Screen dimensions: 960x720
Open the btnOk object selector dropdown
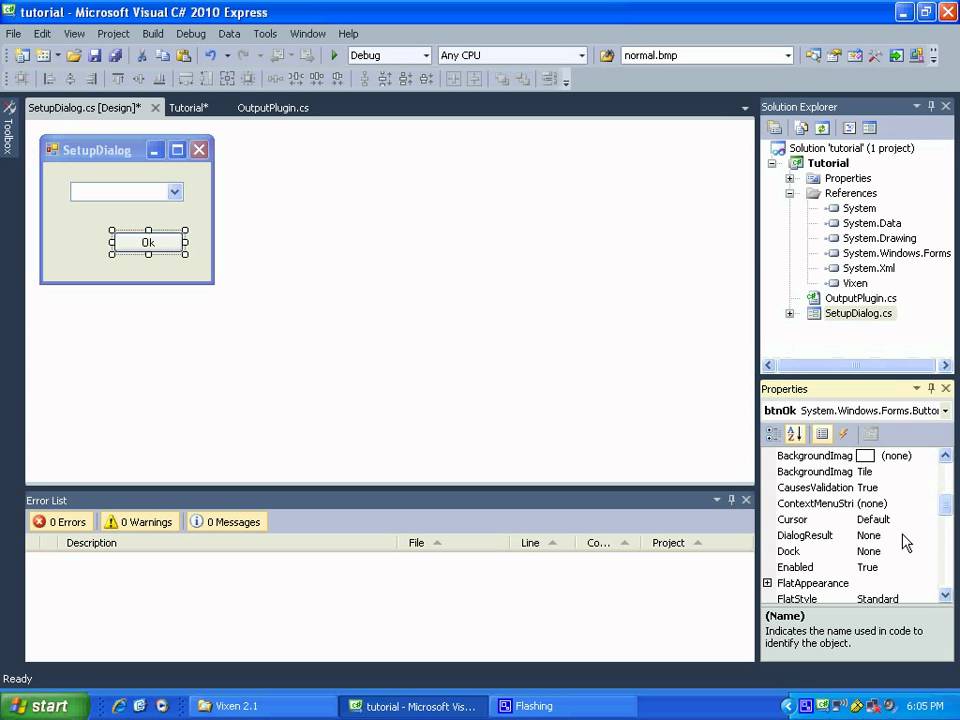(945, 411)
